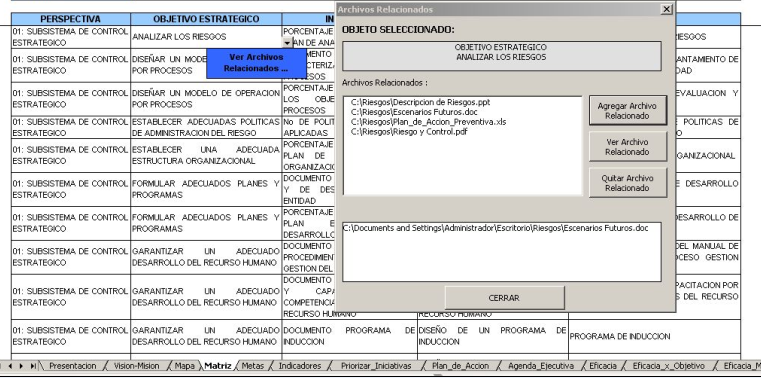Image resolution: width=761 pixels, height=378 pixels.
Task: Go to next sheet tab arrow
Action: point(21,366)
